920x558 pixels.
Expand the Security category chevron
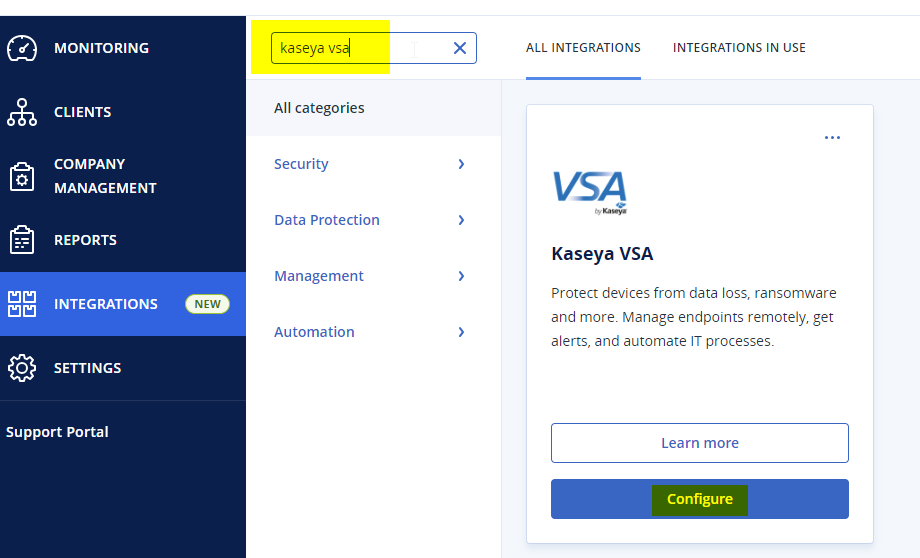(461, 164)
